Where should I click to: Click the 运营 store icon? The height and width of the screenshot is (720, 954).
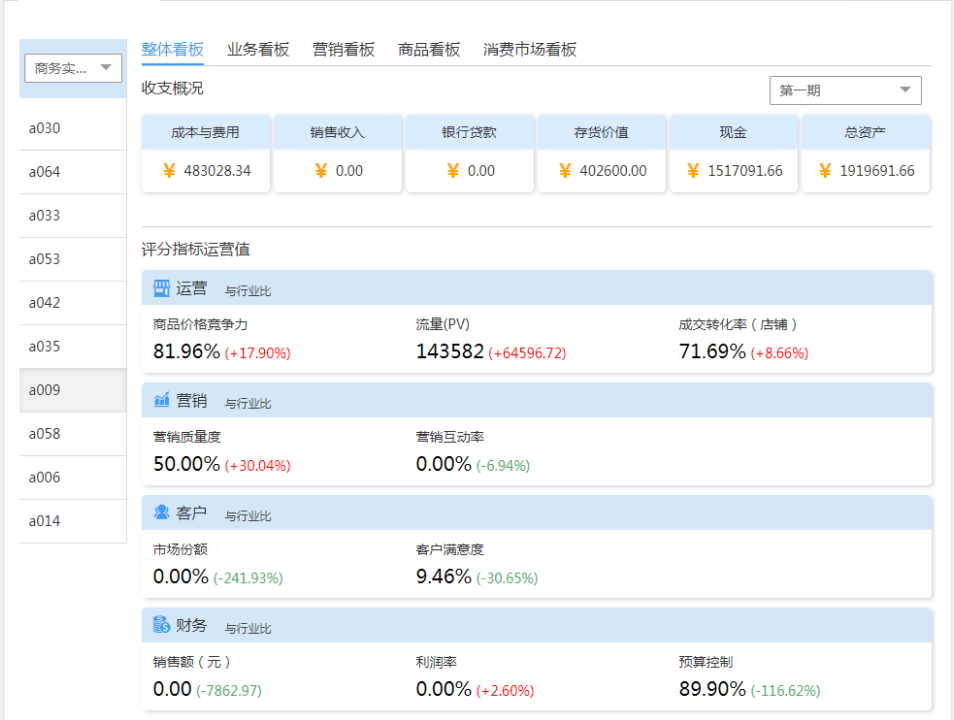coord(161,289)
